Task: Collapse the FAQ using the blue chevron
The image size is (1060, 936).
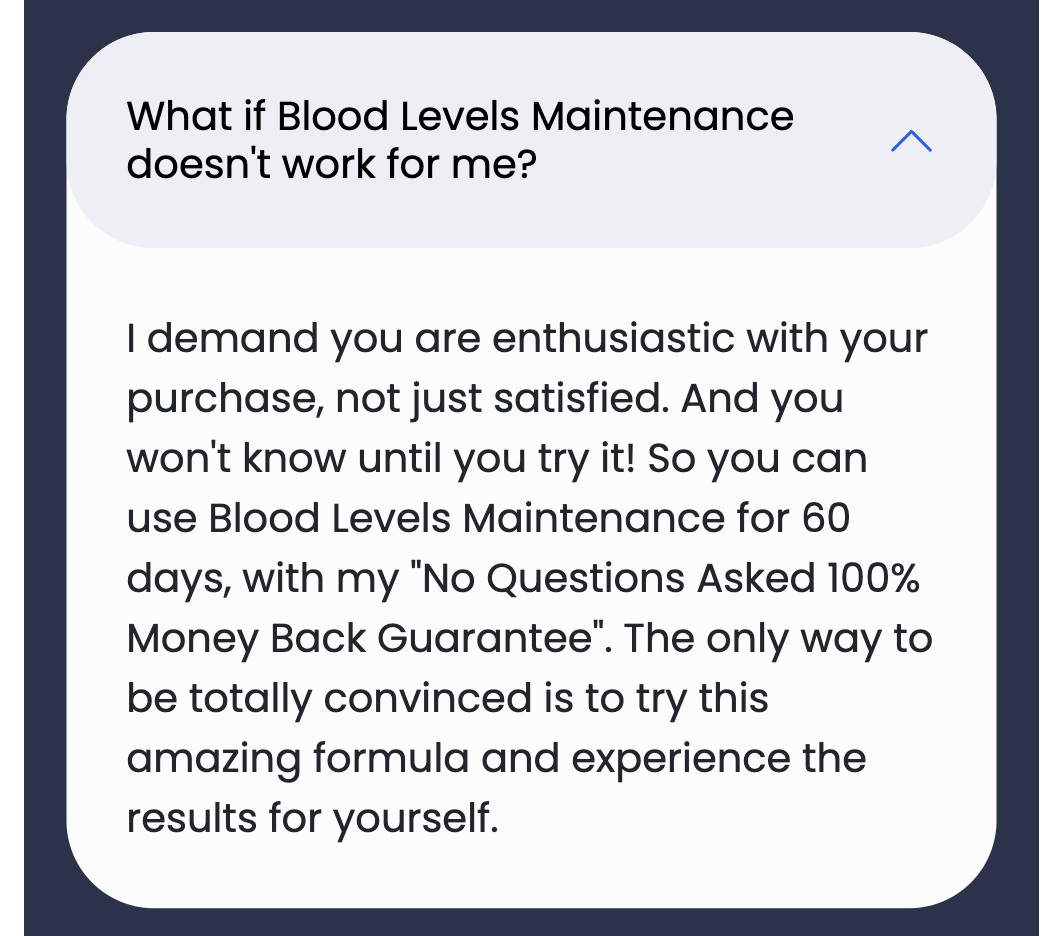Action: (910, 142)
